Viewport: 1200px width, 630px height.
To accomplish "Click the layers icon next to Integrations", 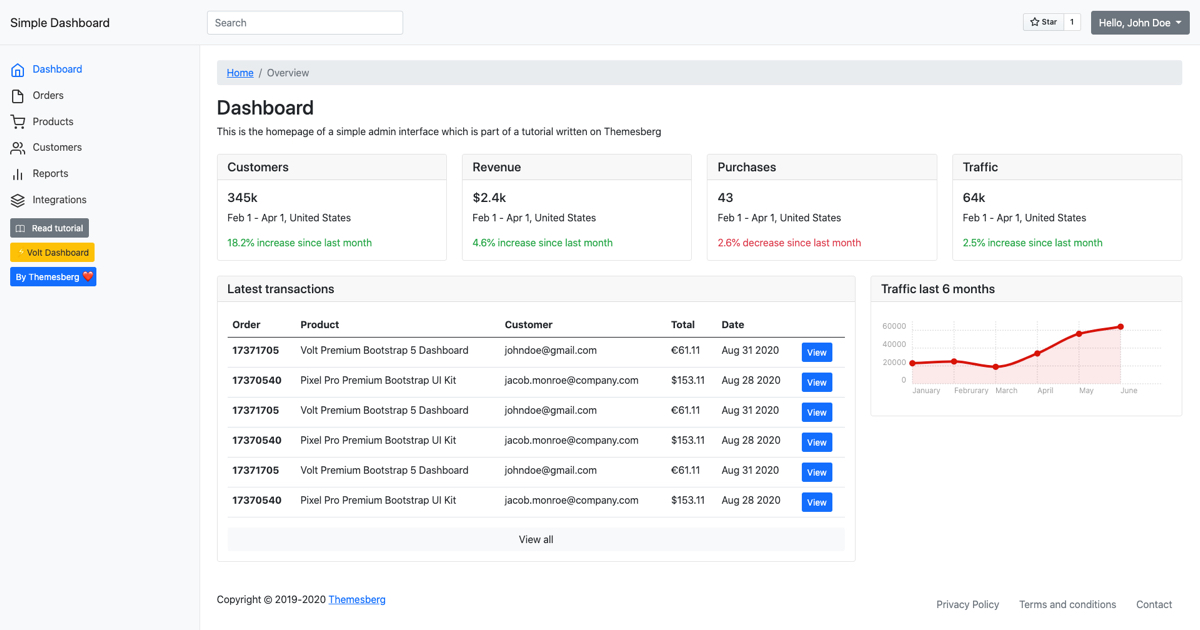I will point(16,199).
